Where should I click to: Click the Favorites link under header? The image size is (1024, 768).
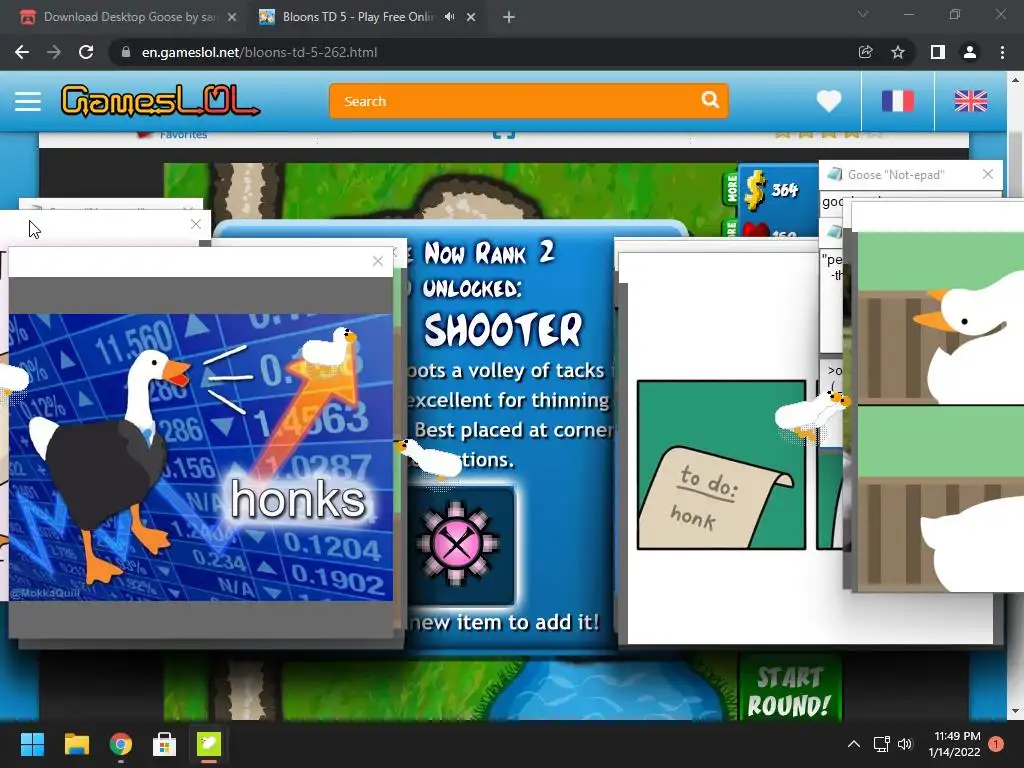pos(183,135)
